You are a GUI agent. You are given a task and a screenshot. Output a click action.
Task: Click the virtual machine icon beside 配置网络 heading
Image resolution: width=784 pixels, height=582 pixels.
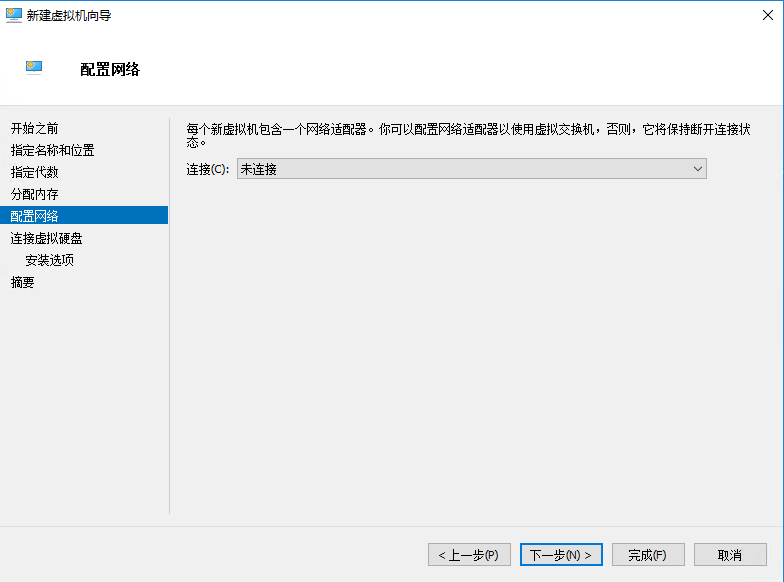(34, 68)
